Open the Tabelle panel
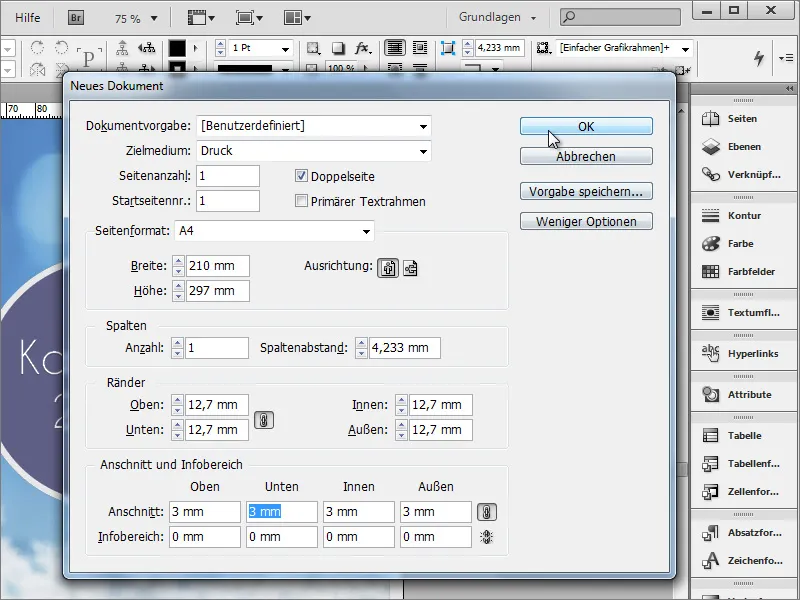The width and height of the screenshot is (800, 600). click(x=743, y=435)
